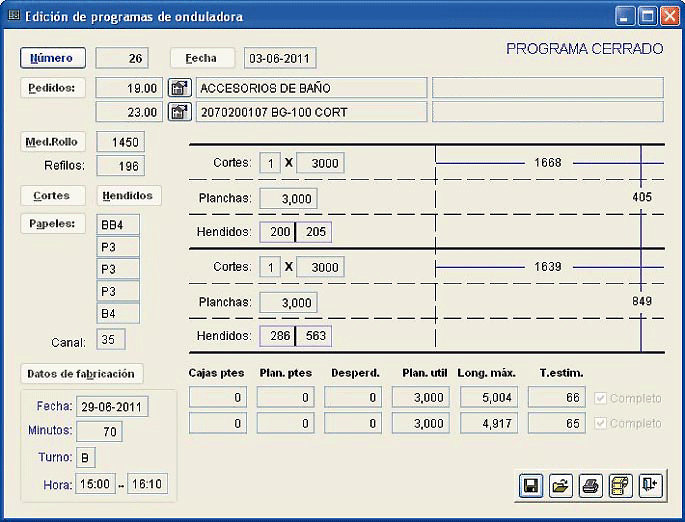The image size is (685, 522).
Task: Click the Datos de fabricación button
Action: (82, 373)
